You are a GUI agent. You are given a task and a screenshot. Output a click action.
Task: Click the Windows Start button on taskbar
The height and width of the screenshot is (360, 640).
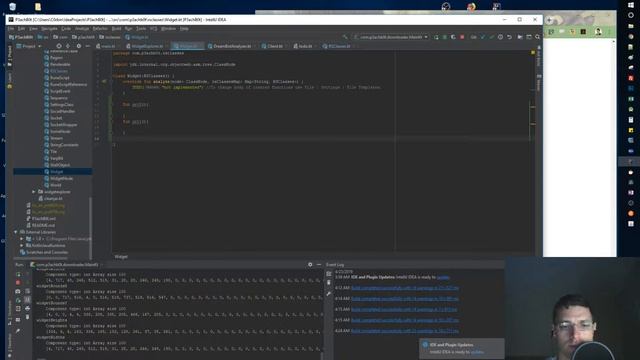(x=631, y=4)
